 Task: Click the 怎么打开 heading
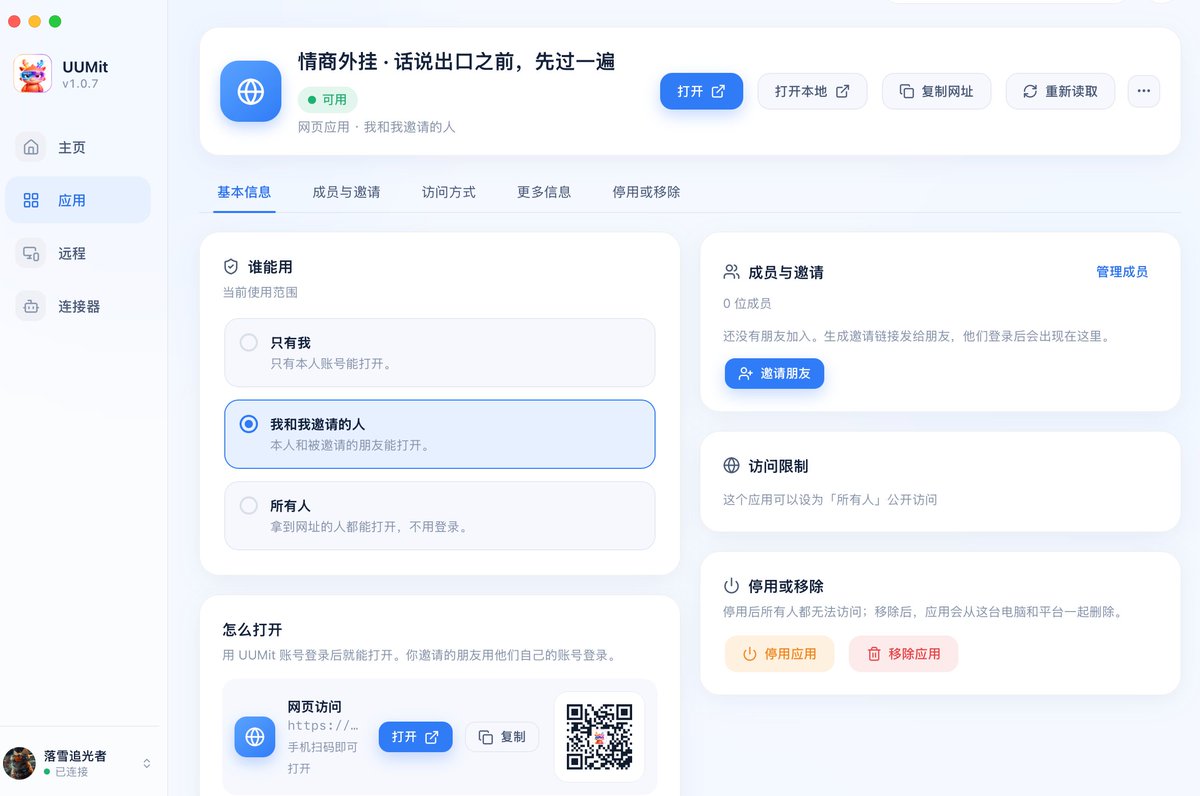[252, 630]
